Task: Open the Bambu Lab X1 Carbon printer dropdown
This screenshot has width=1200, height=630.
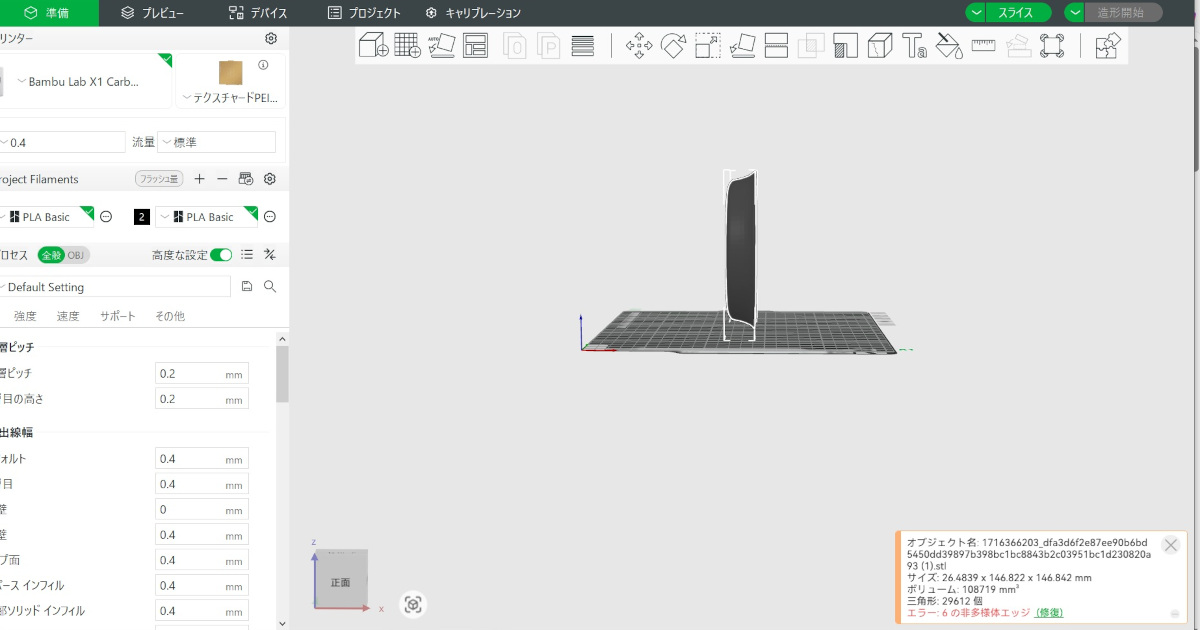Action: tap(85, 82)
